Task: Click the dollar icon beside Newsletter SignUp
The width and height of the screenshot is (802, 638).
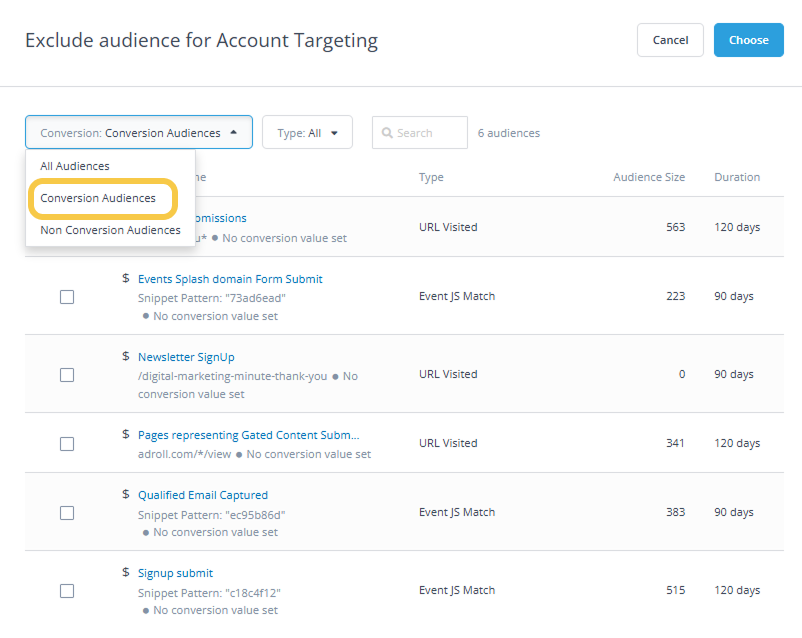Action: [126, 356]
